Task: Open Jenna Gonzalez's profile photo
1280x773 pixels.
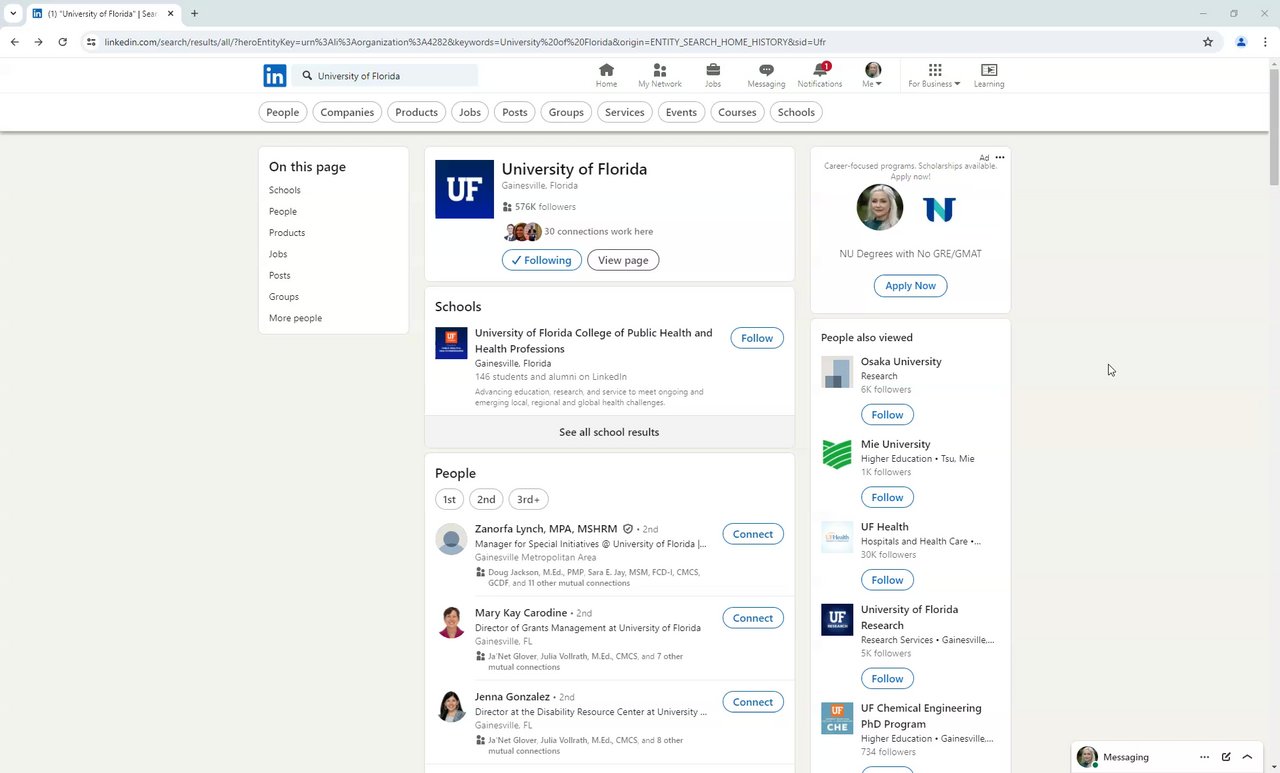Action: (x=451, y=706)
